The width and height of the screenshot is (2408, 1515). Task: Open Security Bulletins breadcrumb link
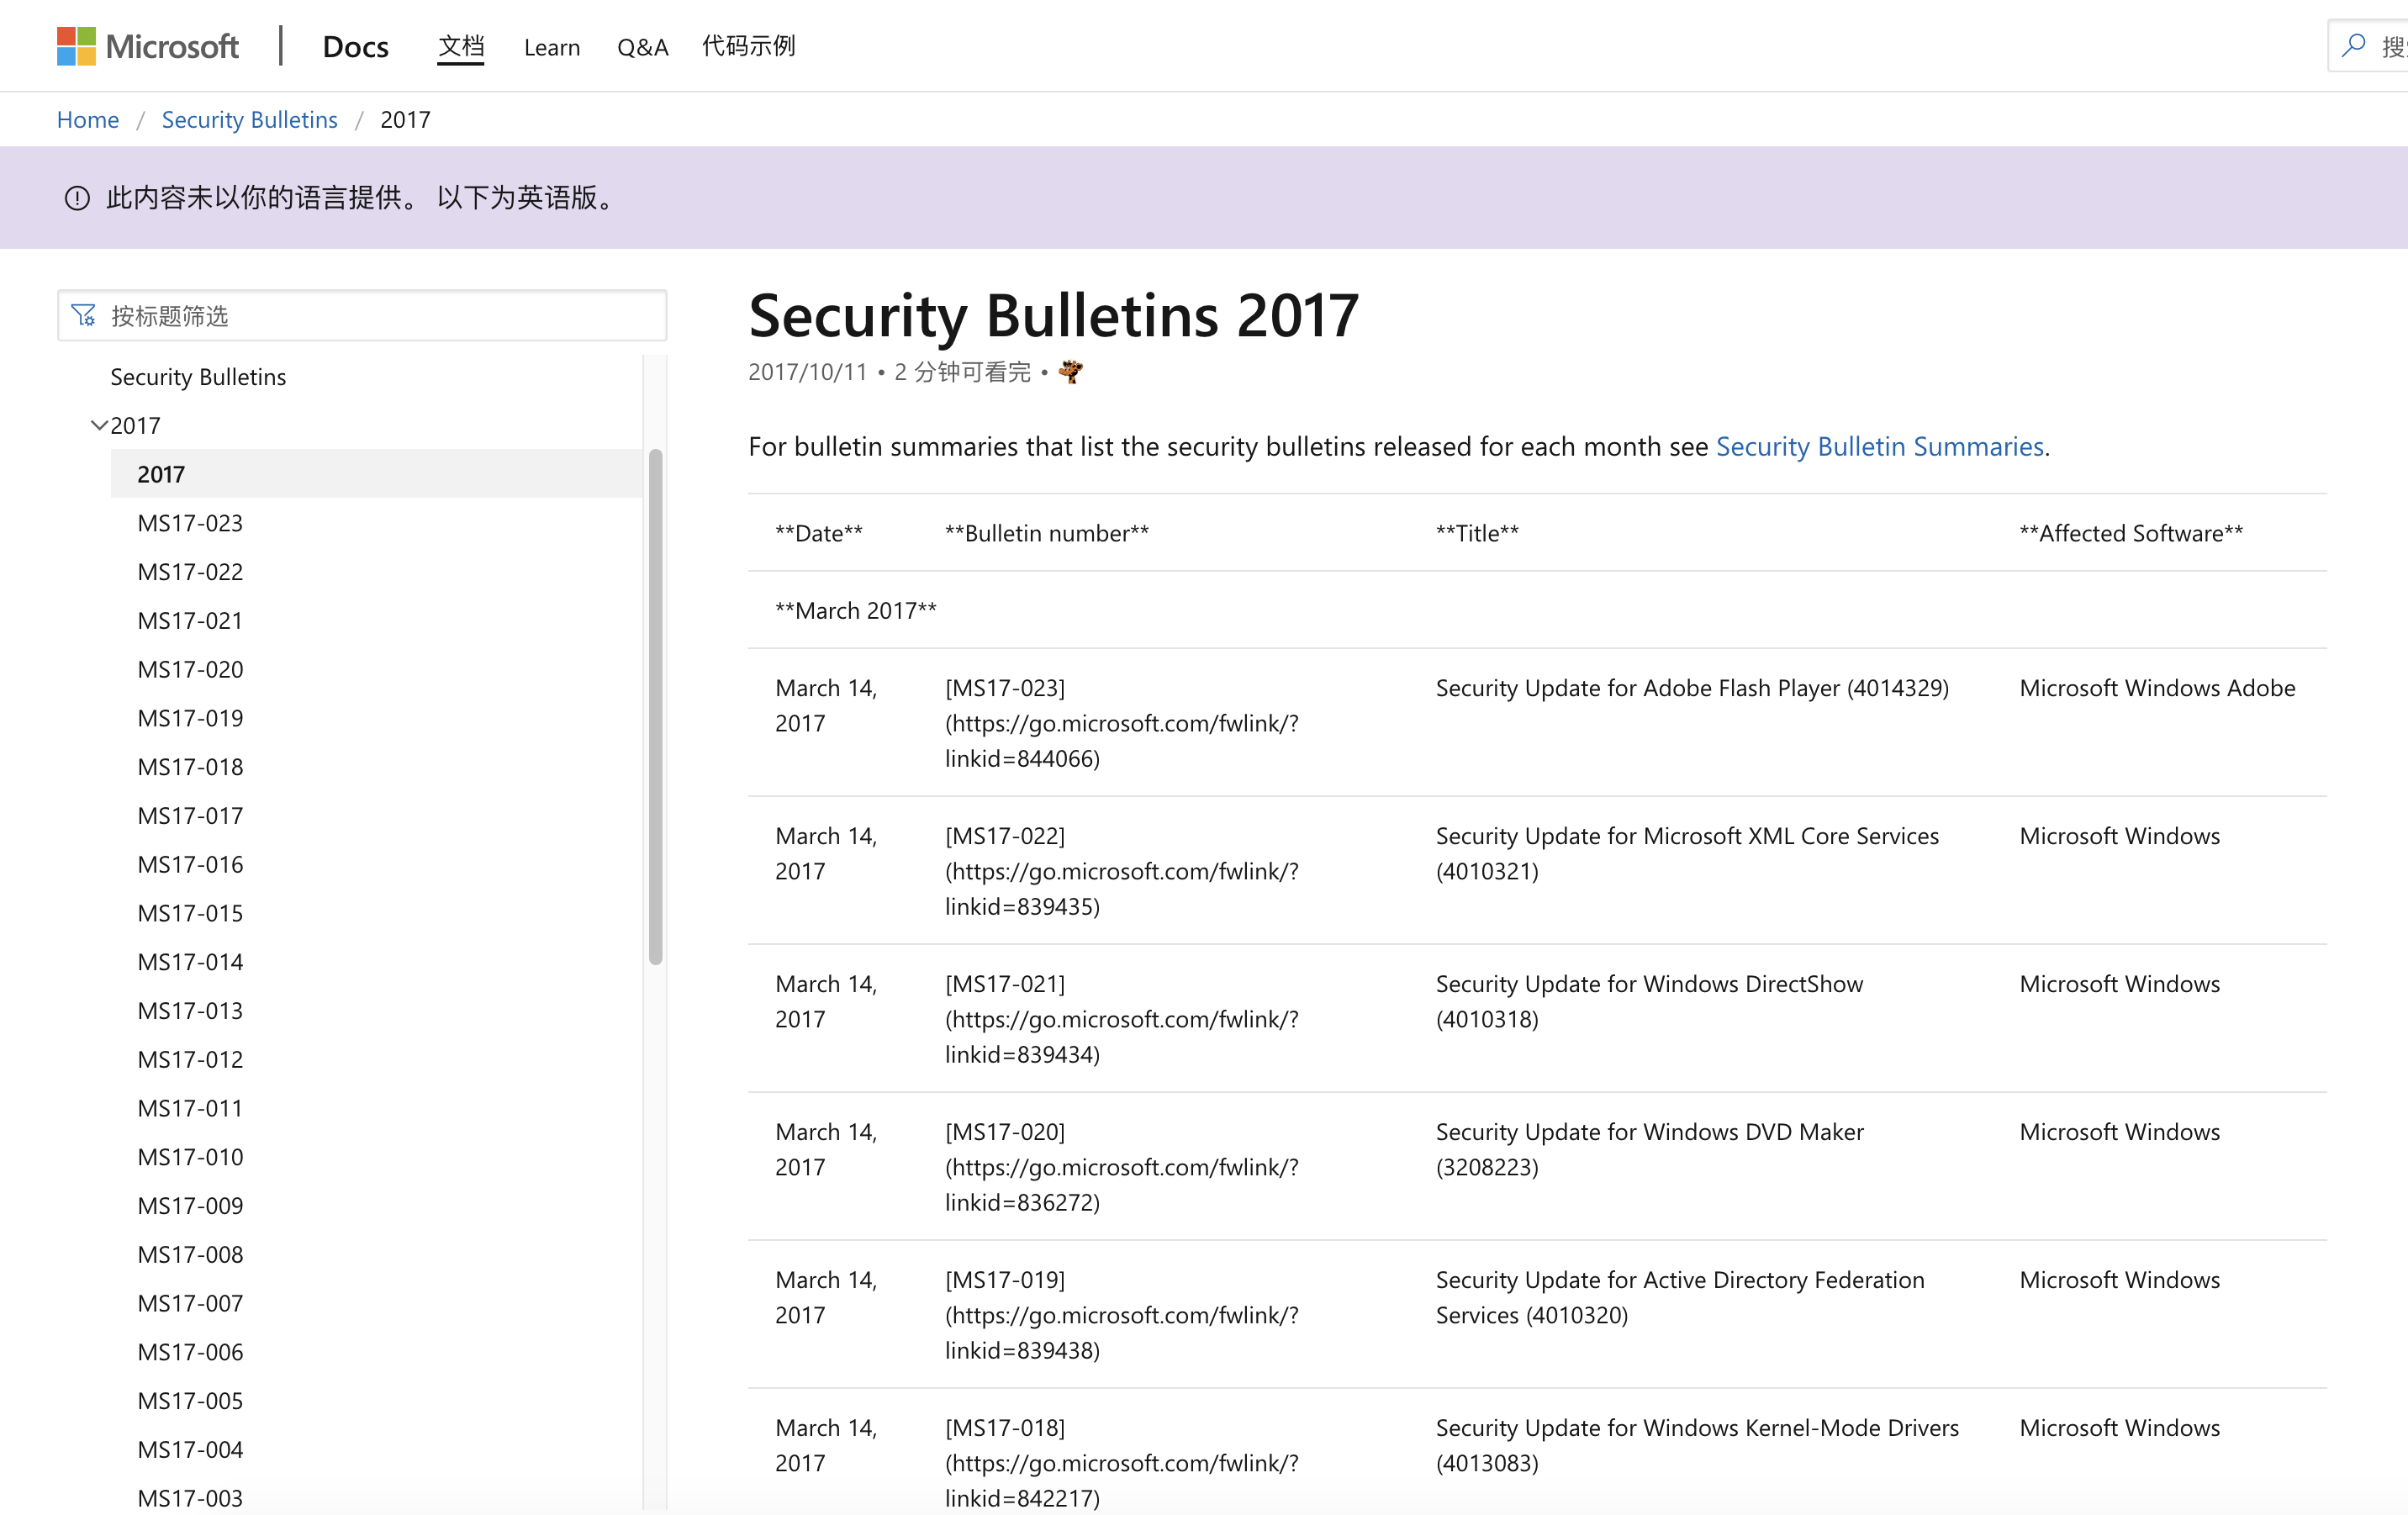(249, 120)
